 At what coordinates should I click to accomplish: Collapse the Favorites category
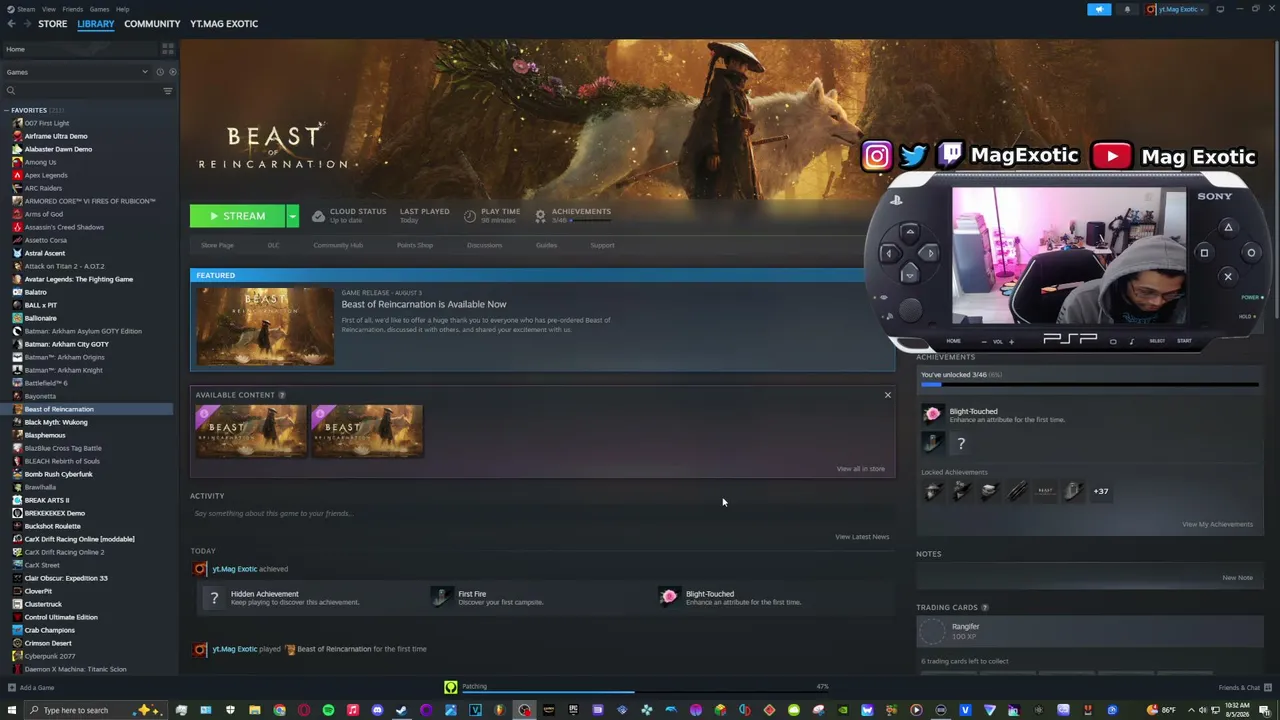click(x=6, y=110)
